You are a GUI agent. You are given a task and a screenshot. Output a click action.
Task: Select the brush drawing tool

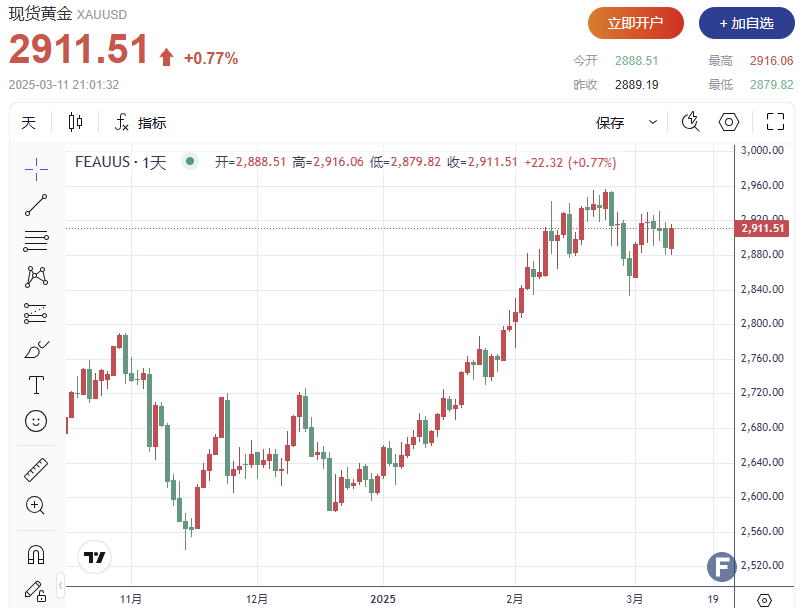(36, 350)
